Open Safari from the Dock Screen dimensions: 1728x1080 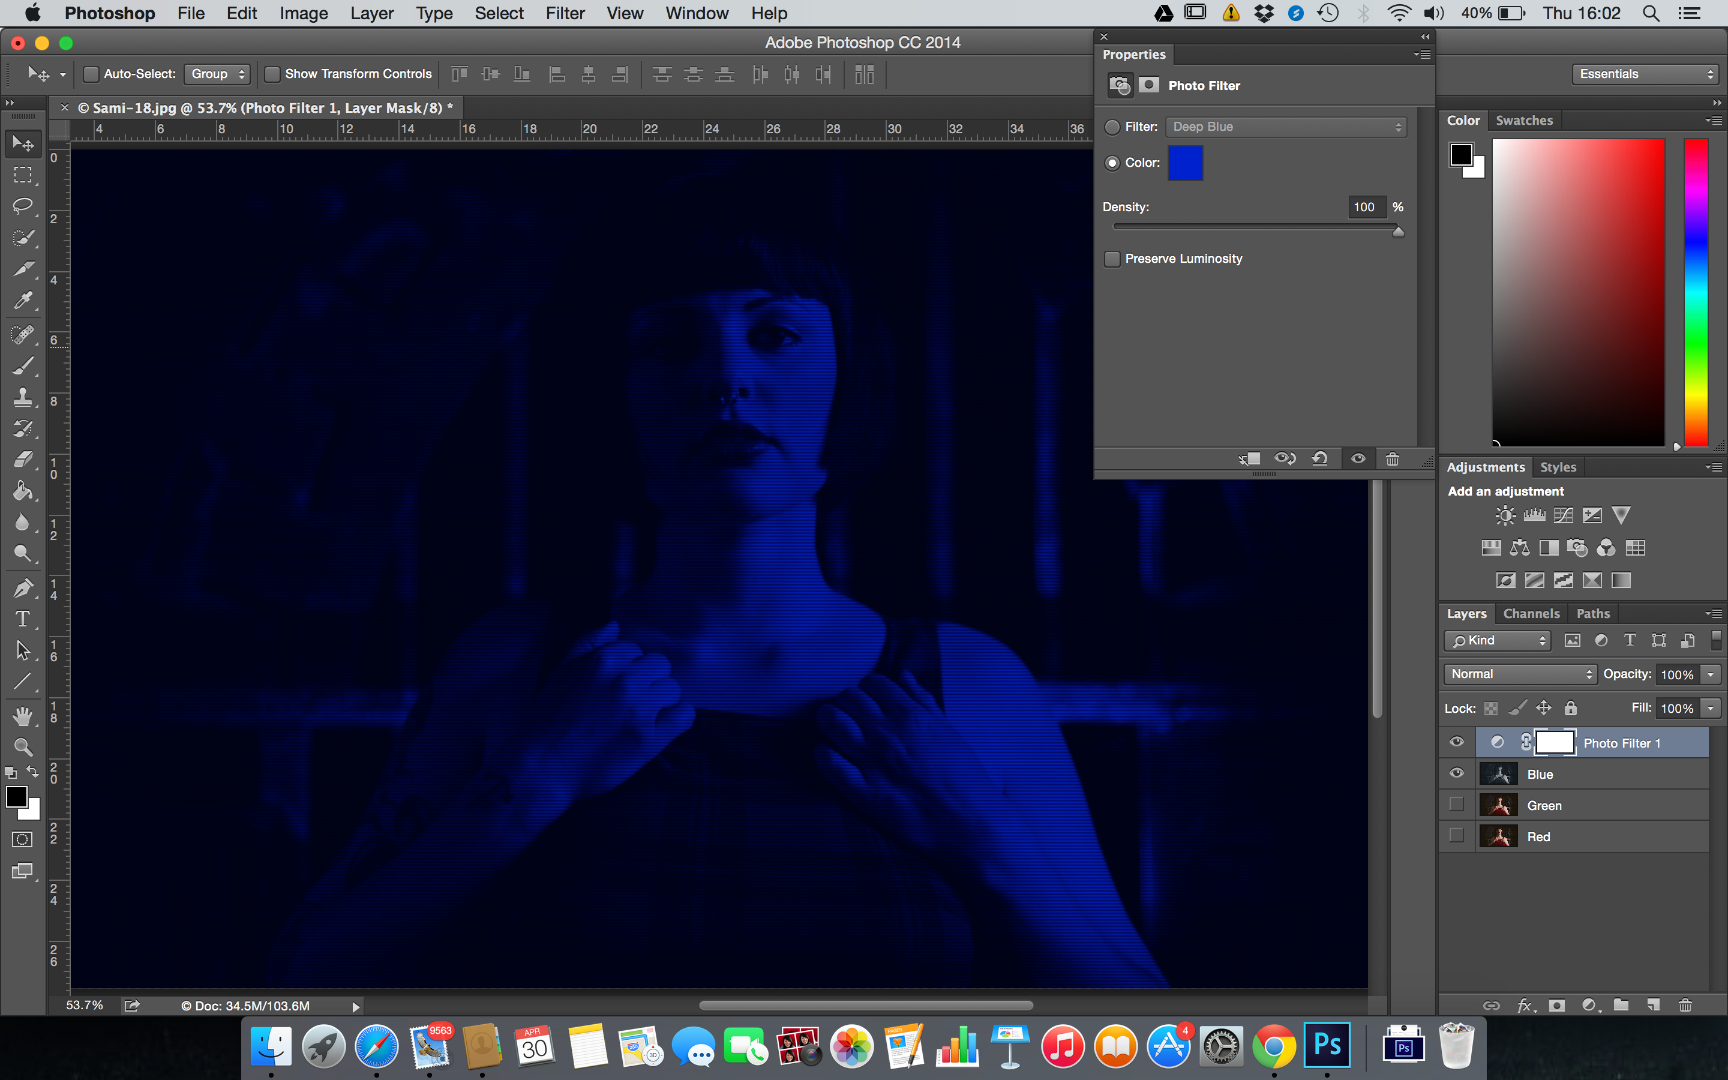pyautogui.click(x=376, y=1046)
